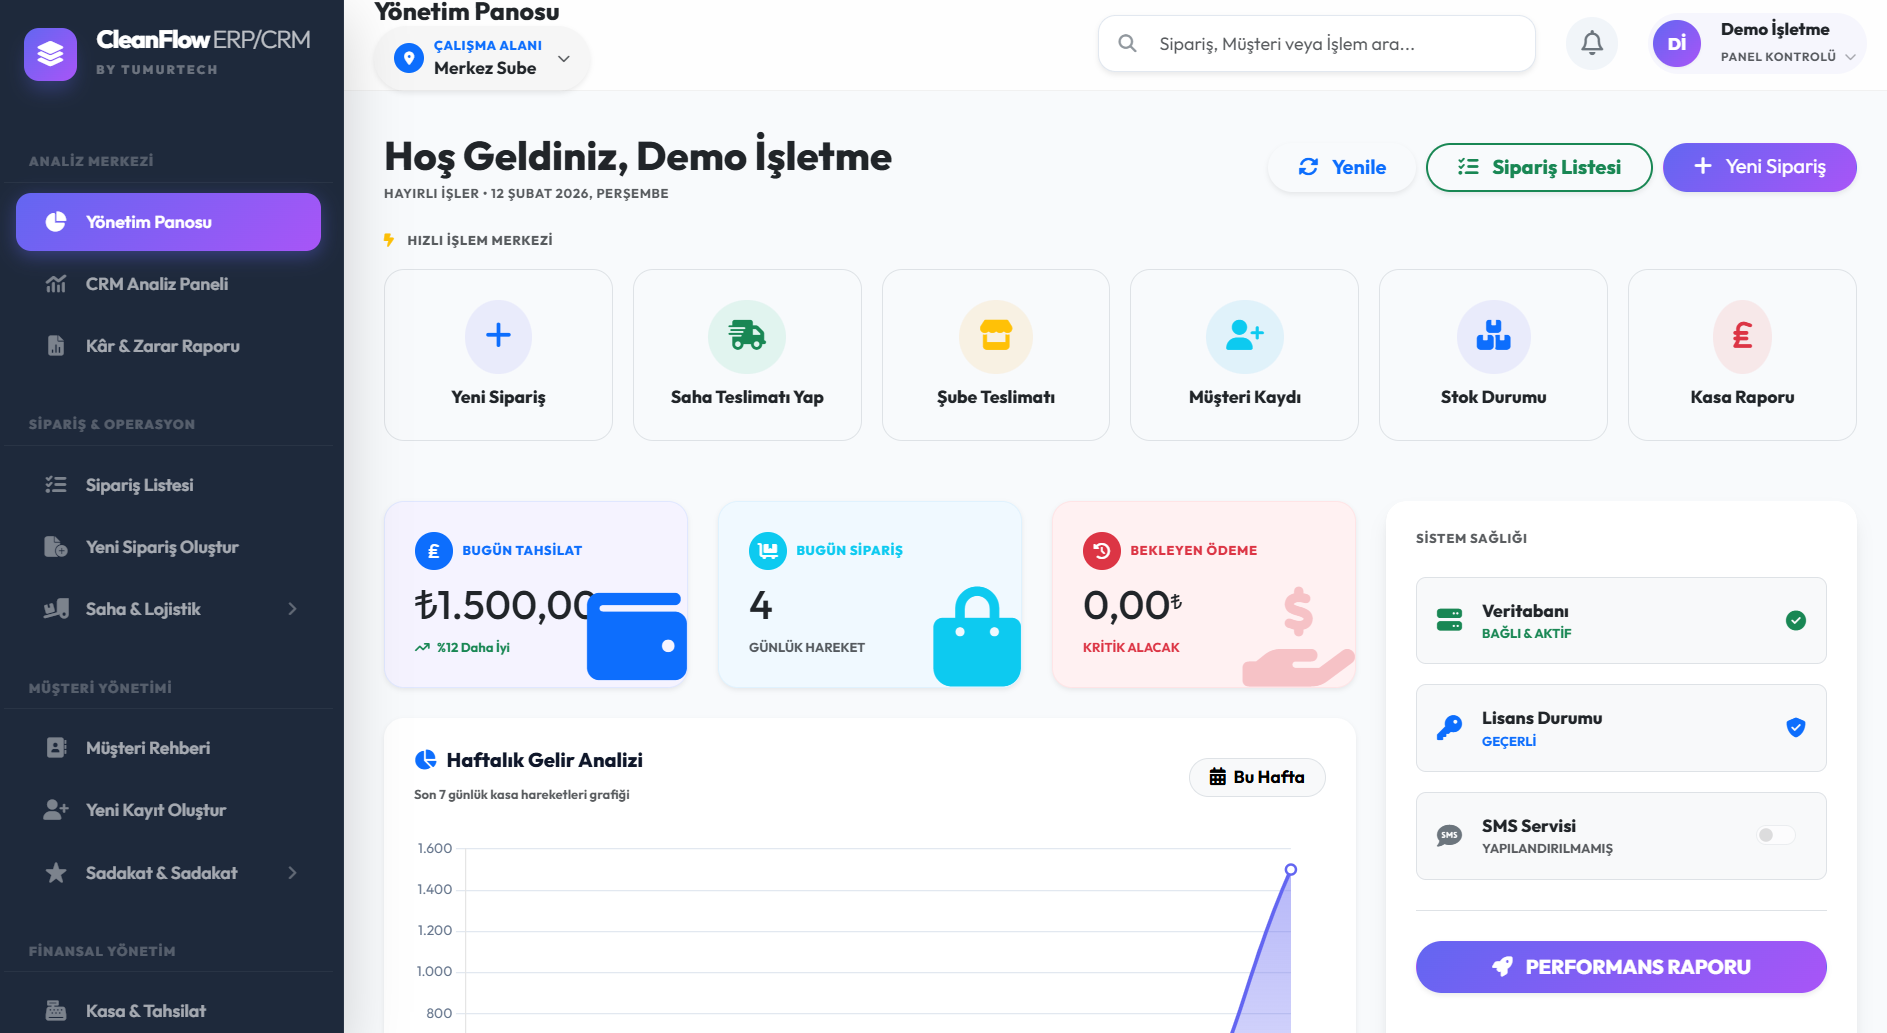Open the Panel Kontrolü dropdown
The width and height of the screenshot is (1887, 1033).
pyautogui.click(x=1849, y=57)
